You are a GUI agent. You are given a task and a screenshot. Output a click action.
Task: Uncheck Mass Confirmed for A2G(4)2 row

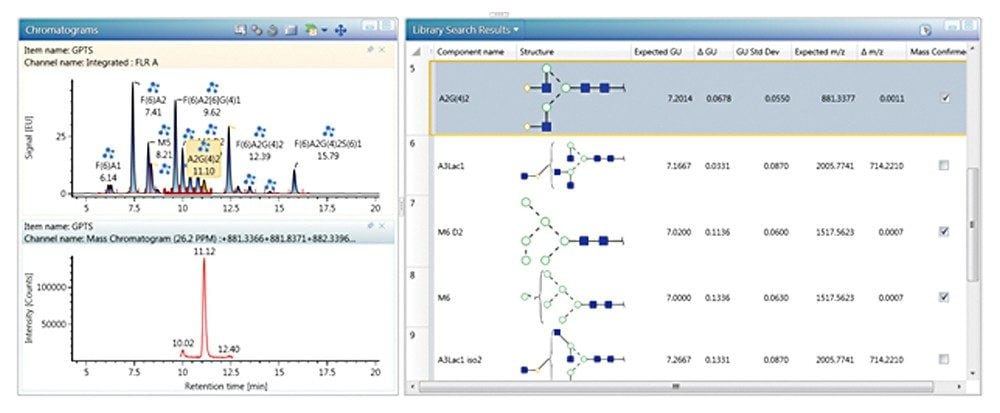pyautogui.click(x=945, y=99)
